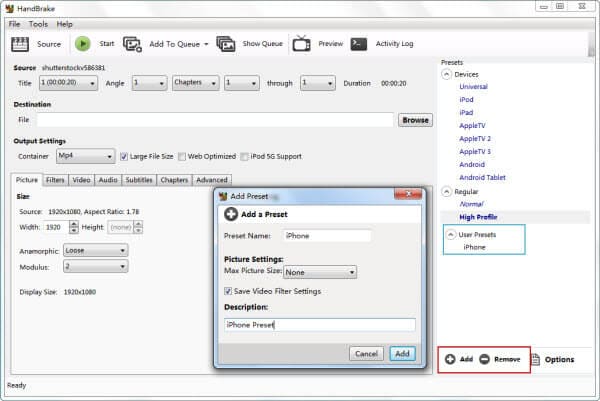Image resolution: width=600 pixels, height=401 pixels.
Task: Select the iPad preset
Action: (466, 112)
